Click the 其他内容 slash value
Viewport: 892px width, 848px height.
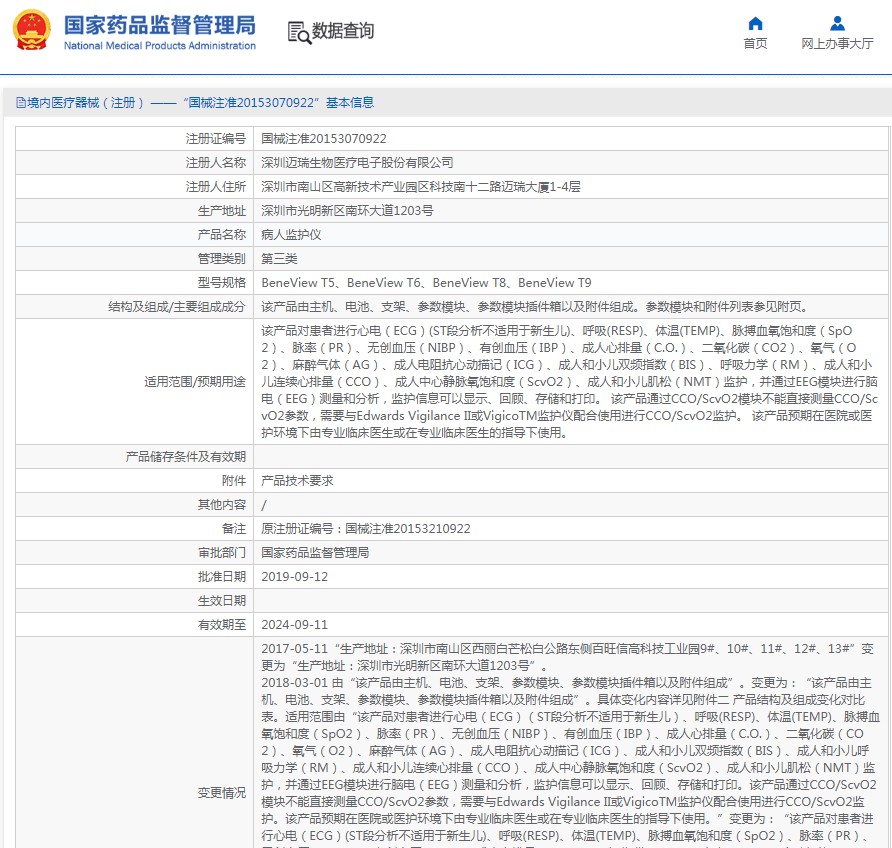tap(263, 504)
